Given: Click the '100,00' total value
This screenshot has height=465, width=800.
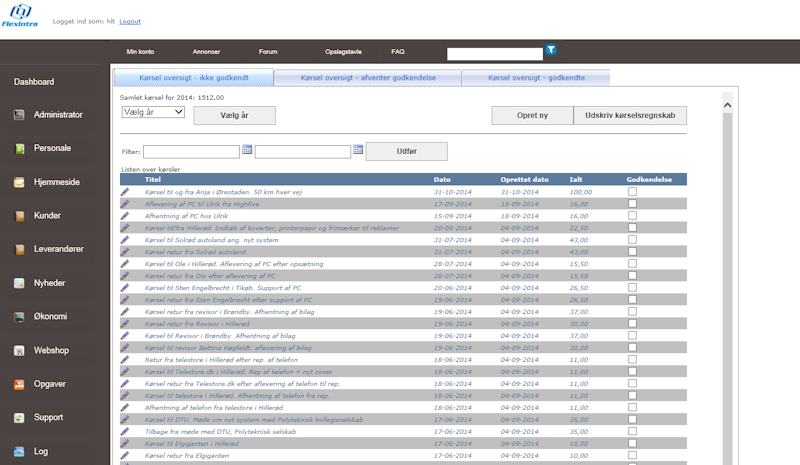Looking at the screenshot, I should pyautogui.click(x=581, y=192).
